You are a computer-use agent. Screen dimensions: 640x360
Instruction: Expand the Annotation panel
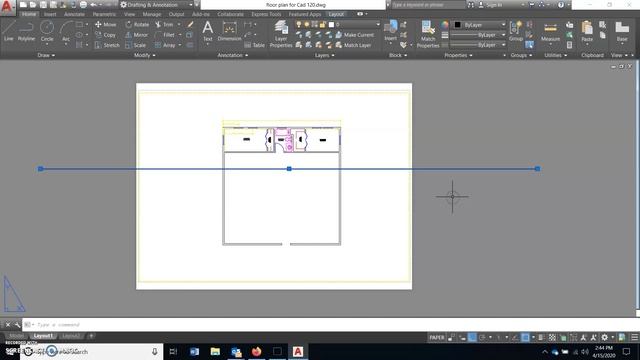point(233,55)
